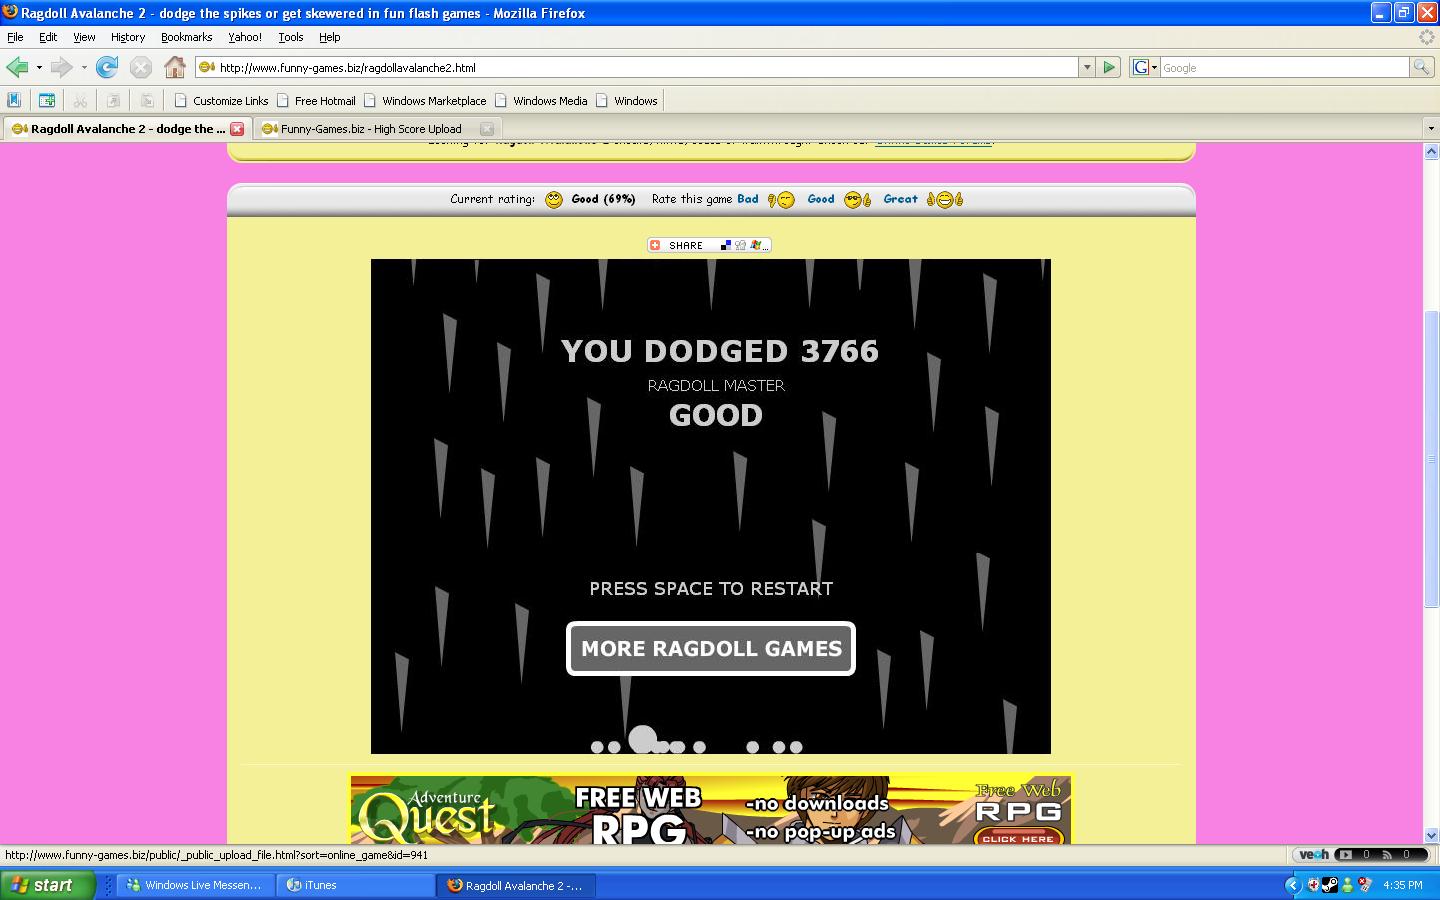Expand the URL bar history dropdown
The width and height of the screenshot is (1440, 900).
point(1087,67)
